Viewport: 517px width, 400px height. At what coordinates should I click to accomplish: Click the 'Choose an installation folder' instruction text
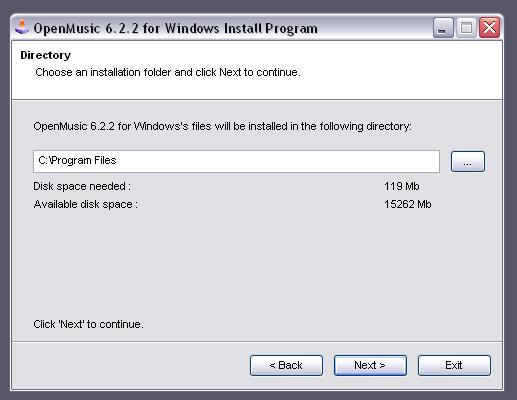168,72
